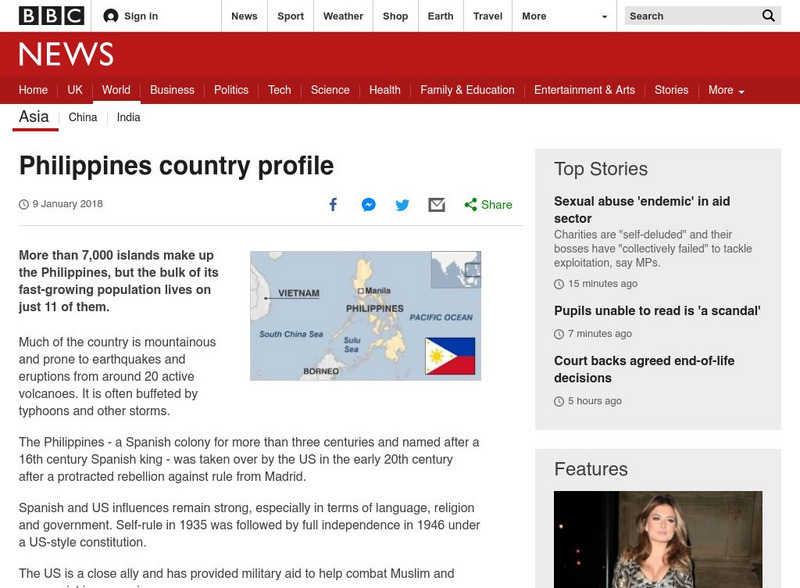Screen dimensions: 800x588
Task: Switch to the India tab
Action: pos(131,117)
